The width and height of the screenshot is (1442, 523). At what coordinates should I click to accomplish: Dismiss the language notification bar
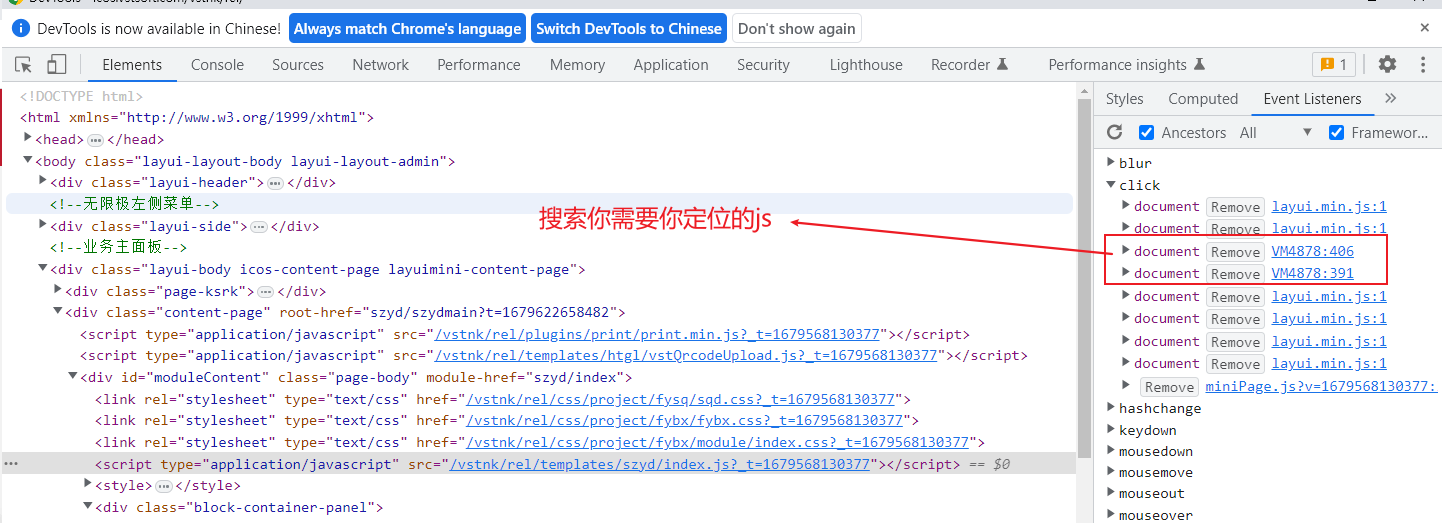pyautogui.click(x=1424, y=28)
